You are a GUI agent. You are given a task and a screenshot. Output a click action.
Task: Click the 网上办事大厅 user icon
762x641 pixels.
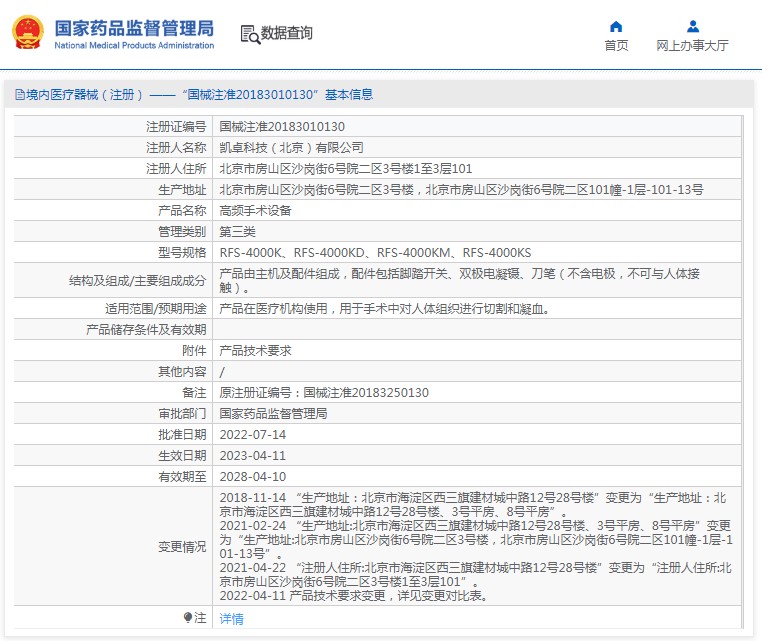tap(692, 26)
